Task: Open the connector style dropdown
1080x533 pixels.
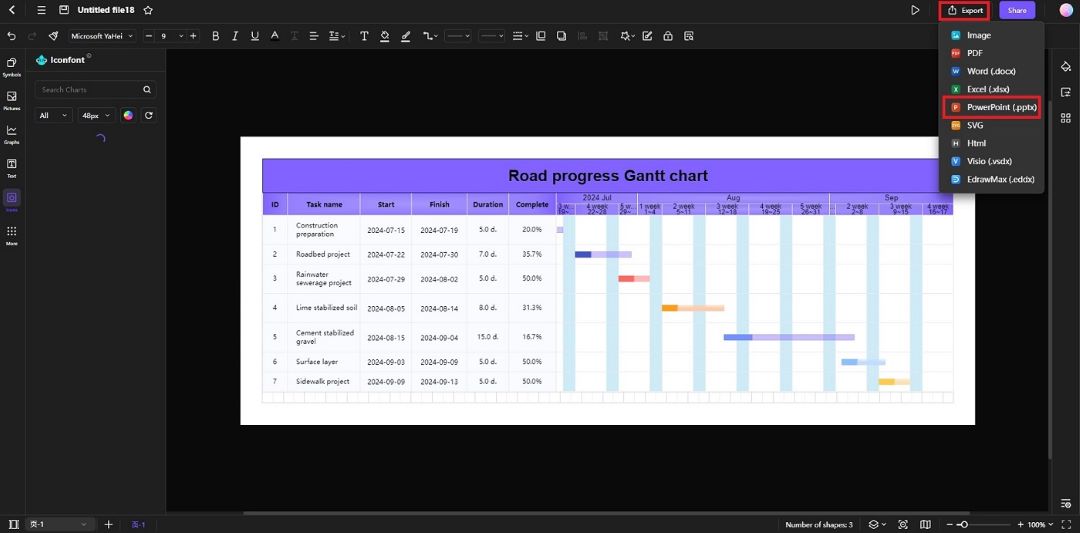Action: coord(430,36)
